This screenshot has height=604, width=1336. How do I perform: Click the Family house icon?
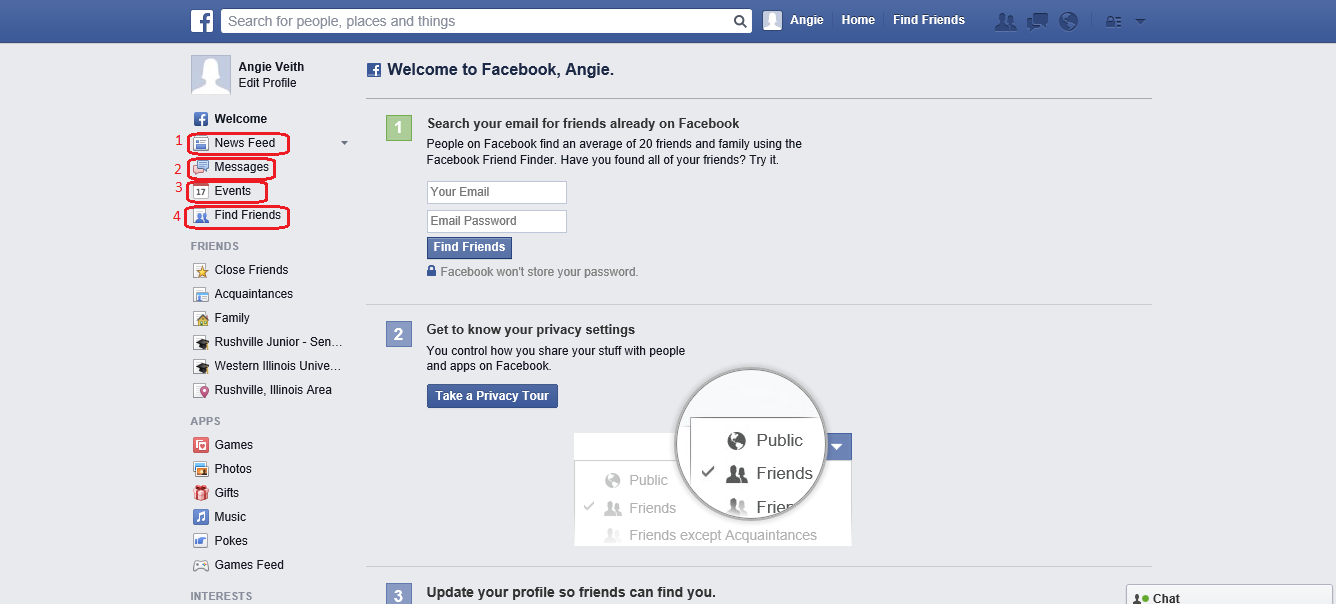pyautogui.click(x=201, y=318)
